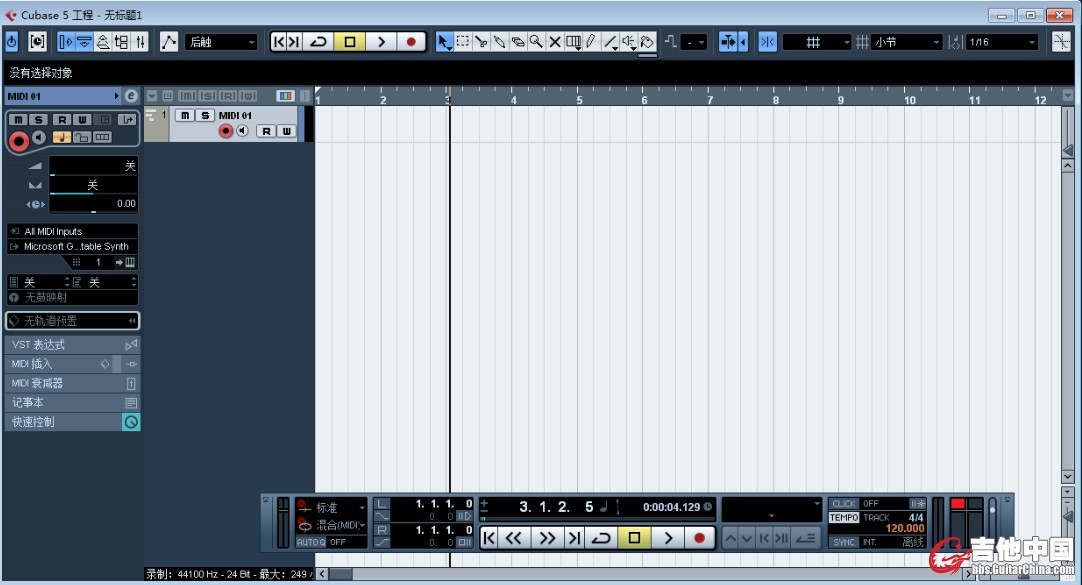This screenshot has height=585, width=1082.
Task: Open the 后触 automation mode dropdown
Action: pyautogui.click(x=222, y=42)
